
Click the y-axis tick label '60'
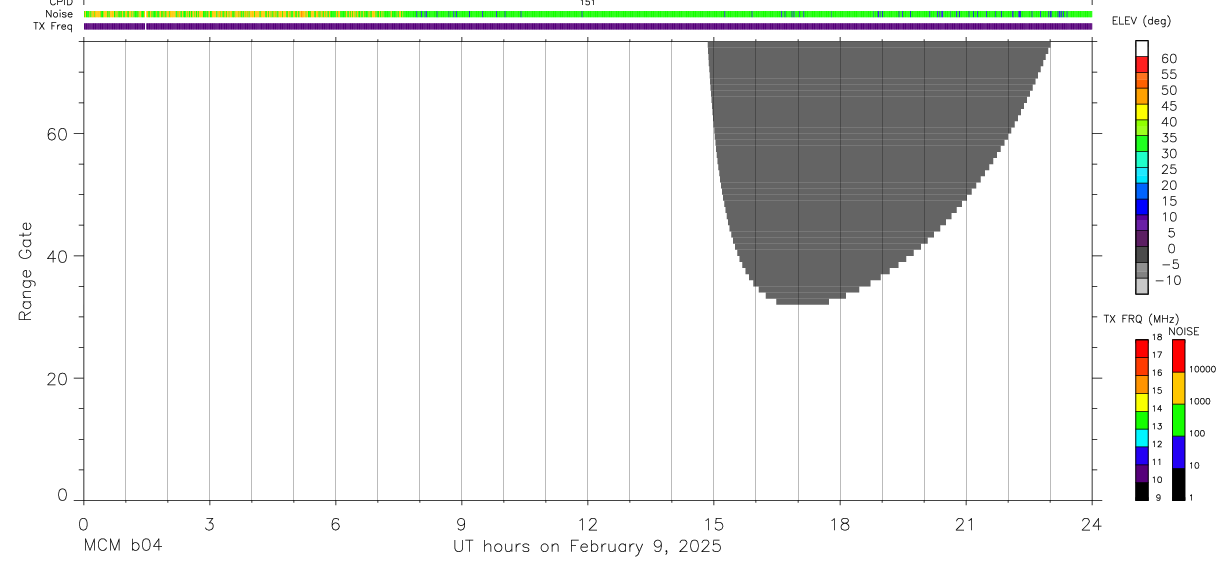pos(57,134)
